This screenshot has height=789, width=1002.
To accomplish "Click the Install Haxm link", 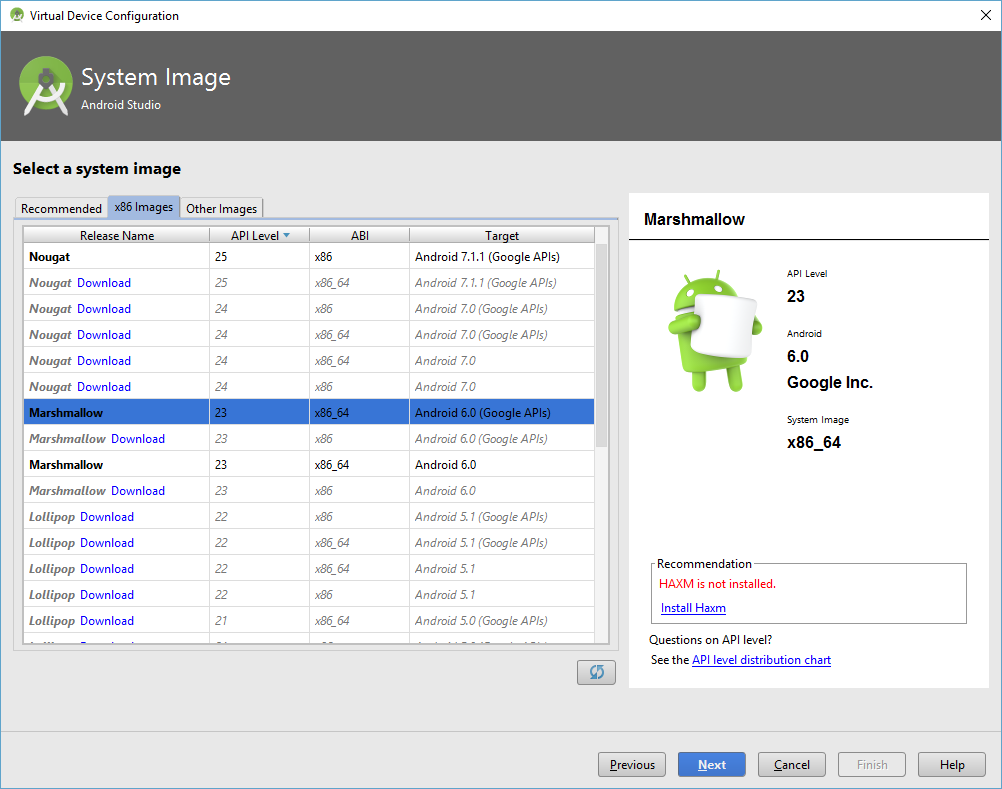I will coord(693,608).
